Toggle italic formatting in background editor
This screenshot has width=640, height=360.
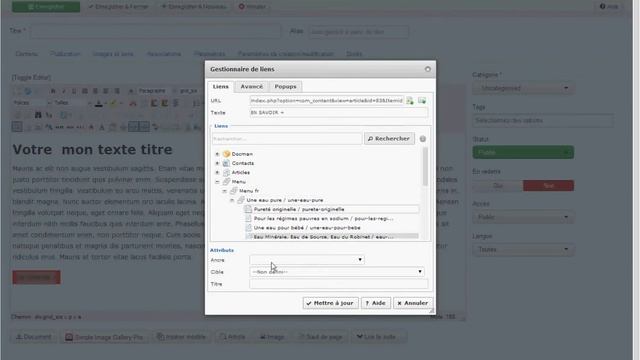pos(64,91)
